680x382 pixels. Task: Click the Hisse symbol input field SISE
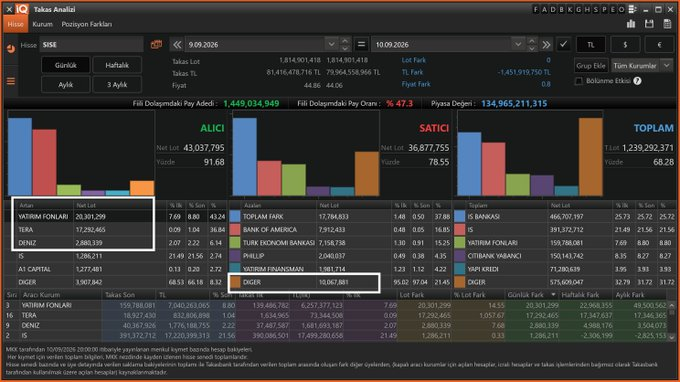(91, 45)
